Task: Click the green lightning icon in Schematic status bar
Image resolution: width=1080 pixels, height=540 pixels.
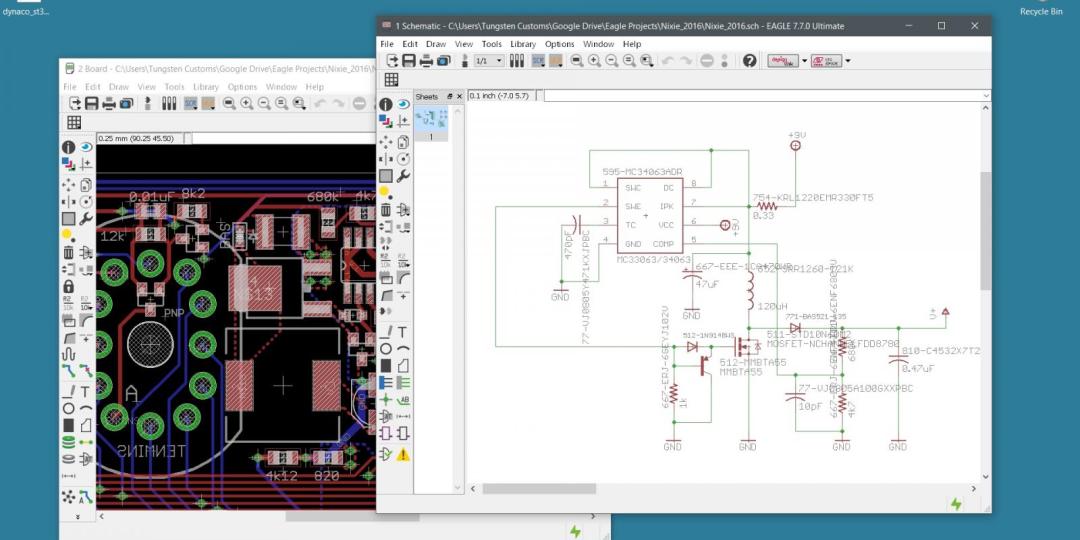Action: click(956, 504)
